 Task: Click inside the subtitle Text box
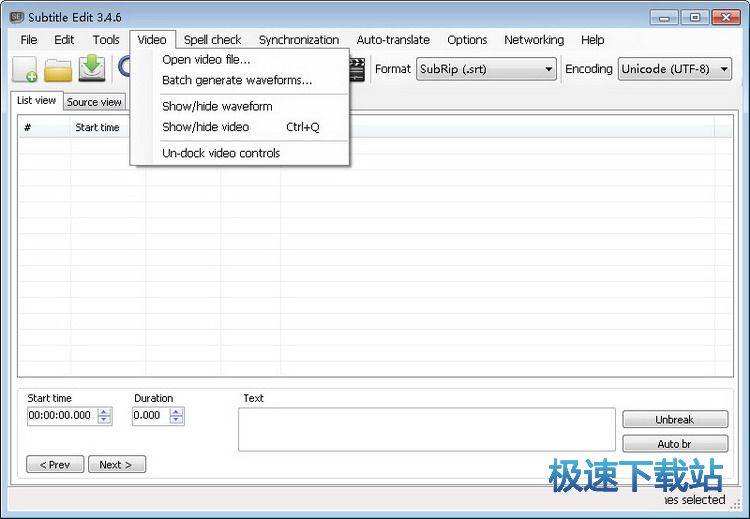coord(426,429)
